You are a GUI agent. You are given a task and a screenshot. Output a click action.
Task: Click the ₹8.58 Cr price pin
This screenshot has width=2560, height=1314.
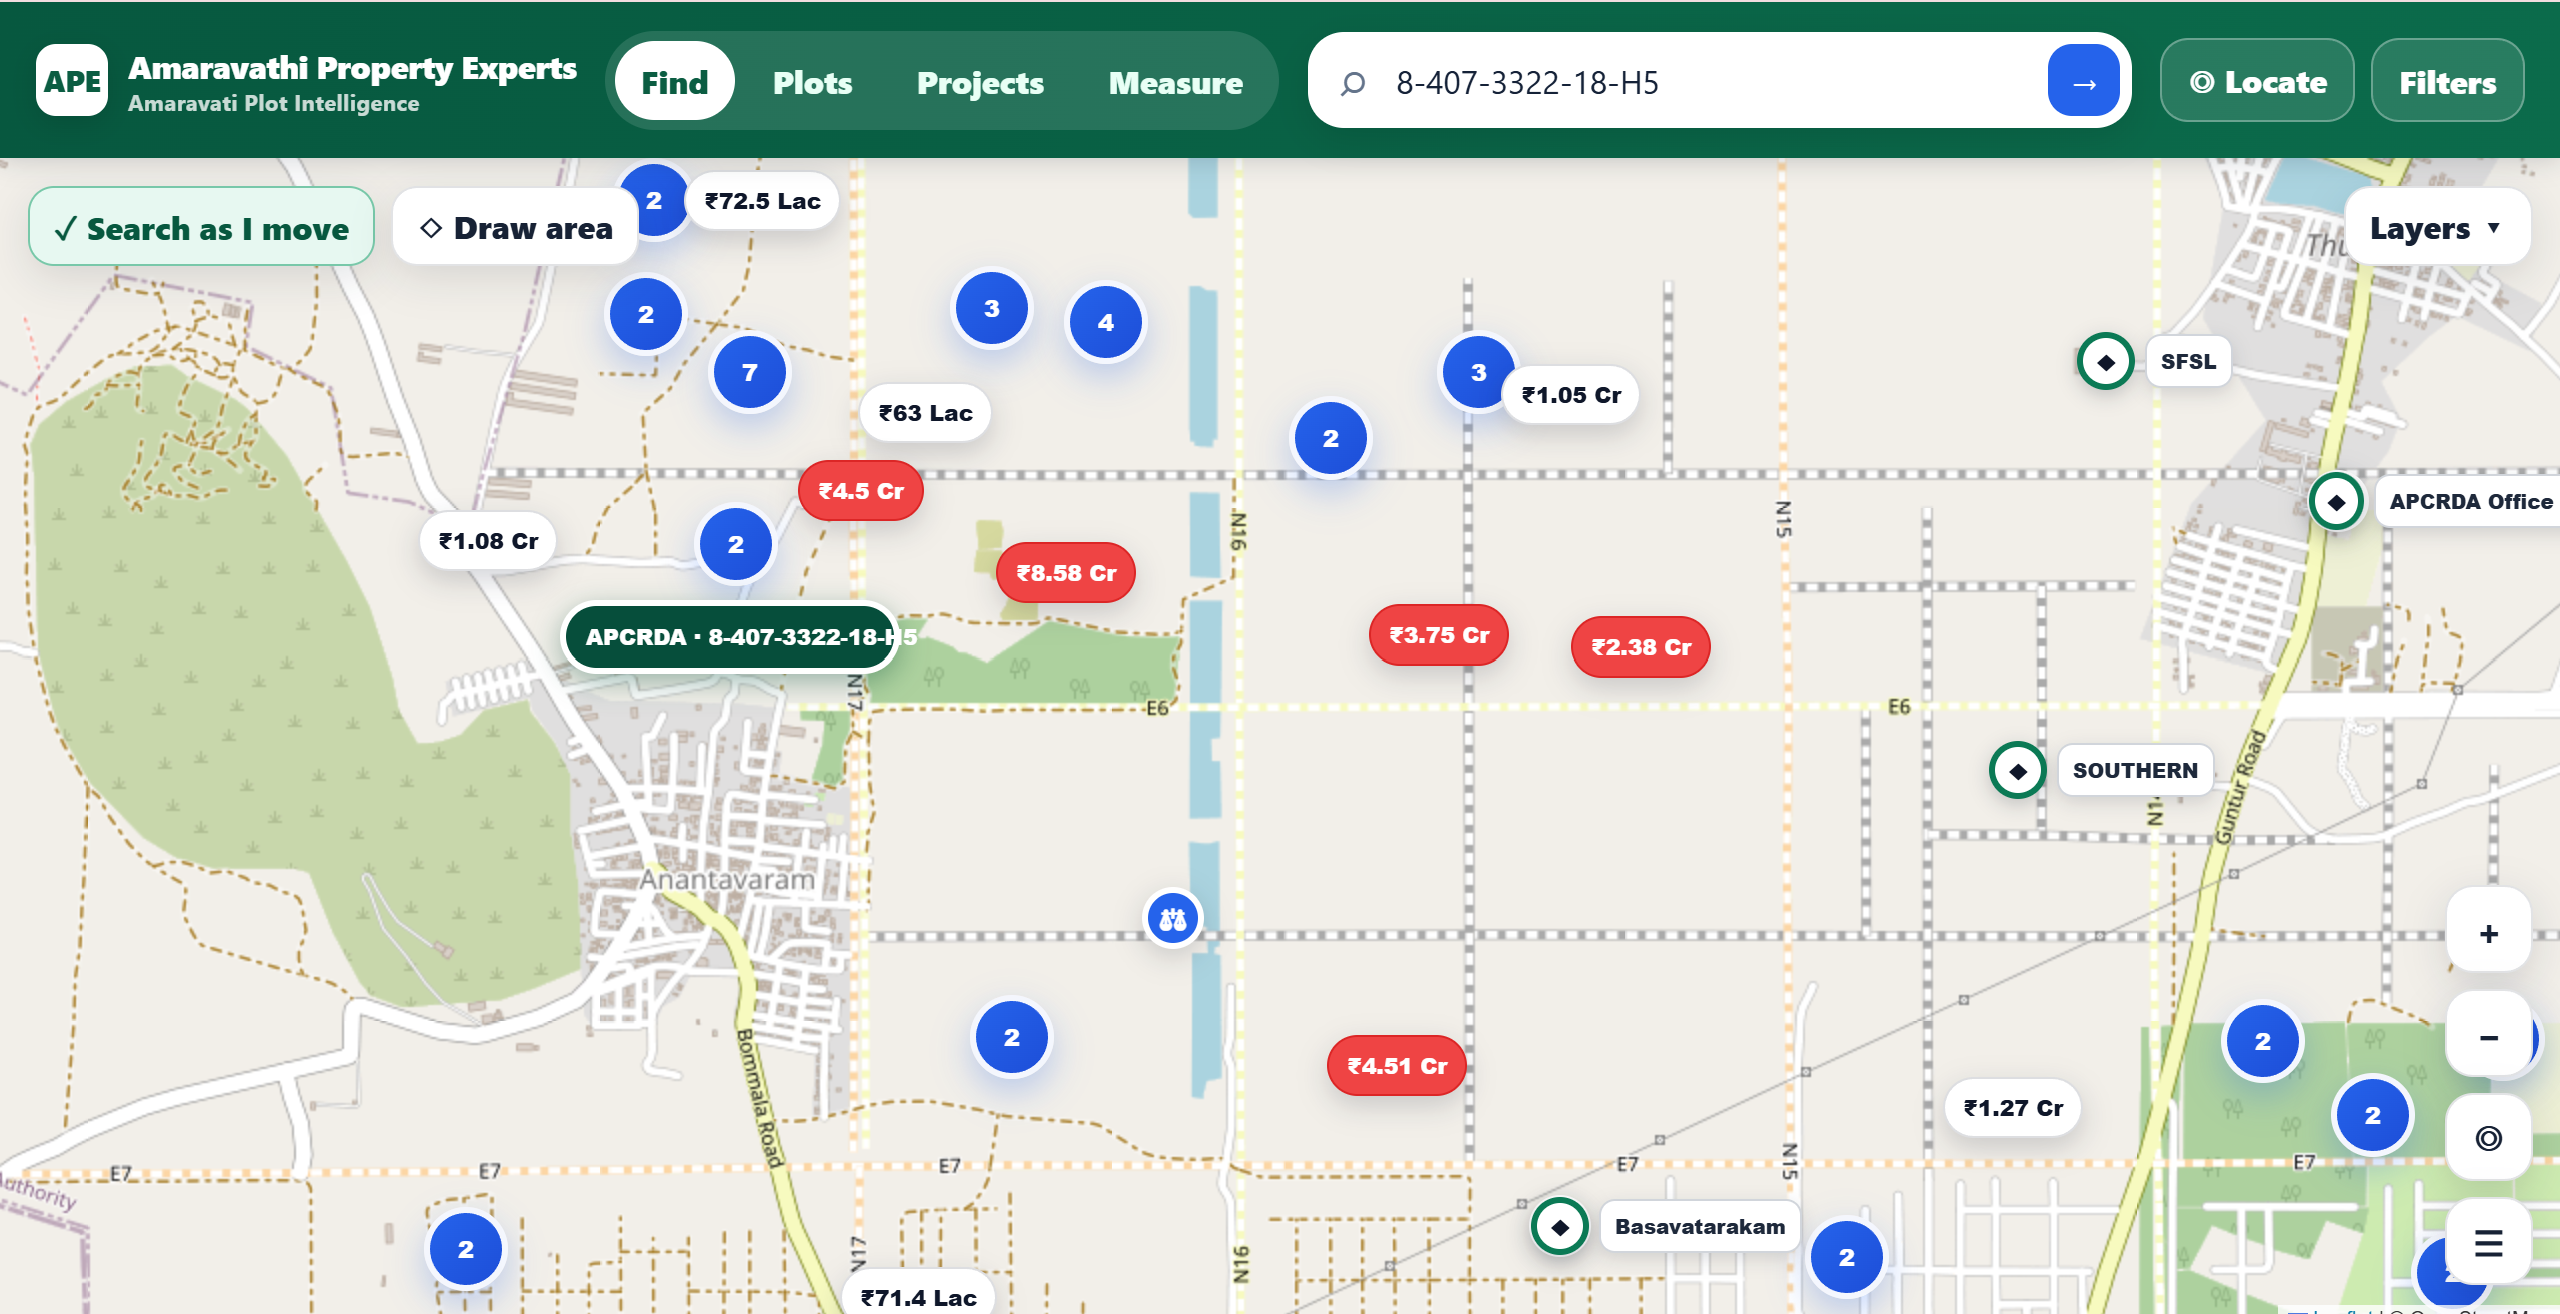tap(1066, 573)
